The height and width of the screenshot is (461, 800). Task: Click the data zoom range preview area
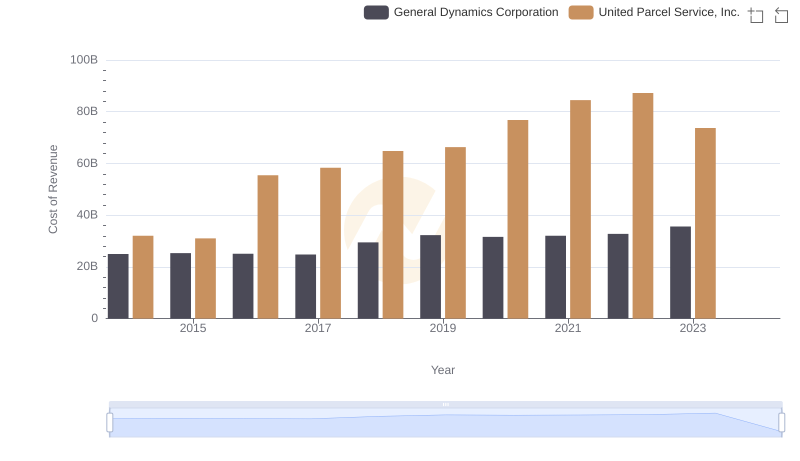[x=445, y=423]
